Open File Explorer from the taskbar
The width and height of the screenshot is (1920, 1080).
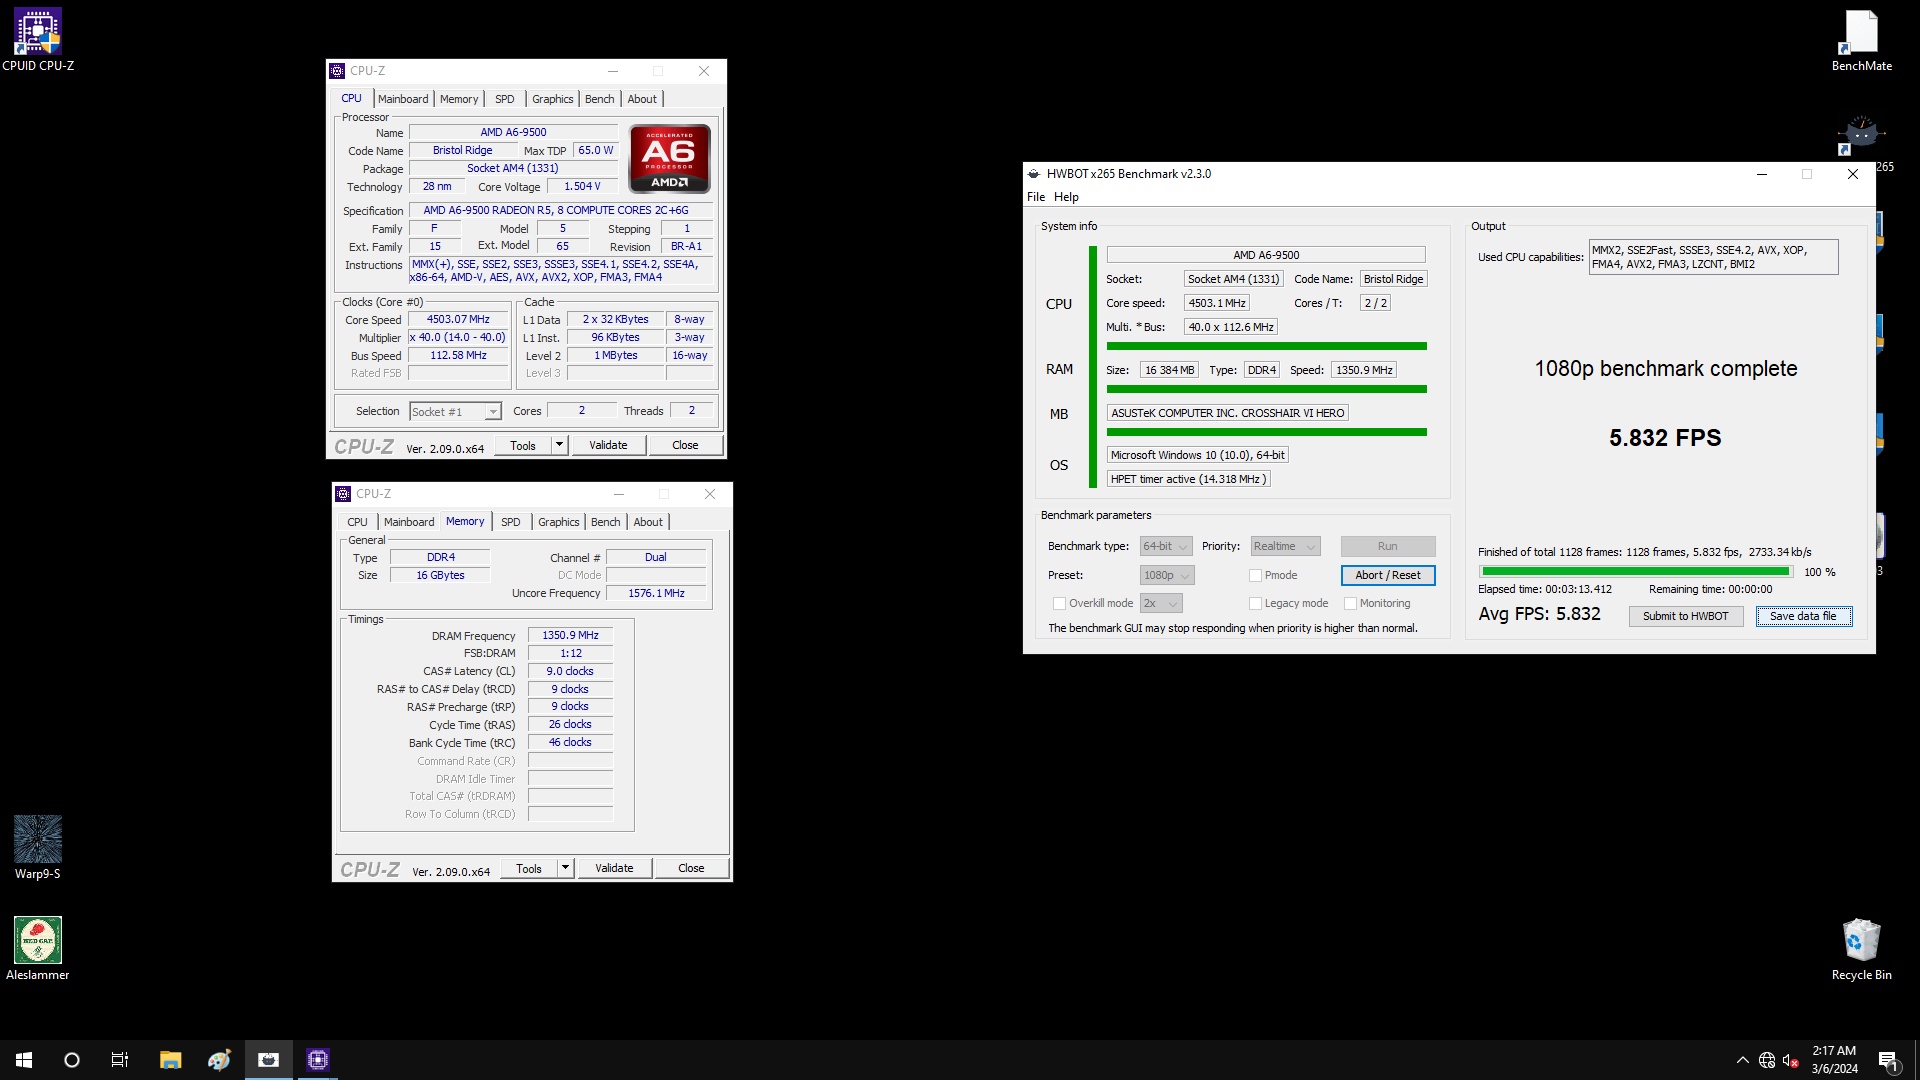170,1060
